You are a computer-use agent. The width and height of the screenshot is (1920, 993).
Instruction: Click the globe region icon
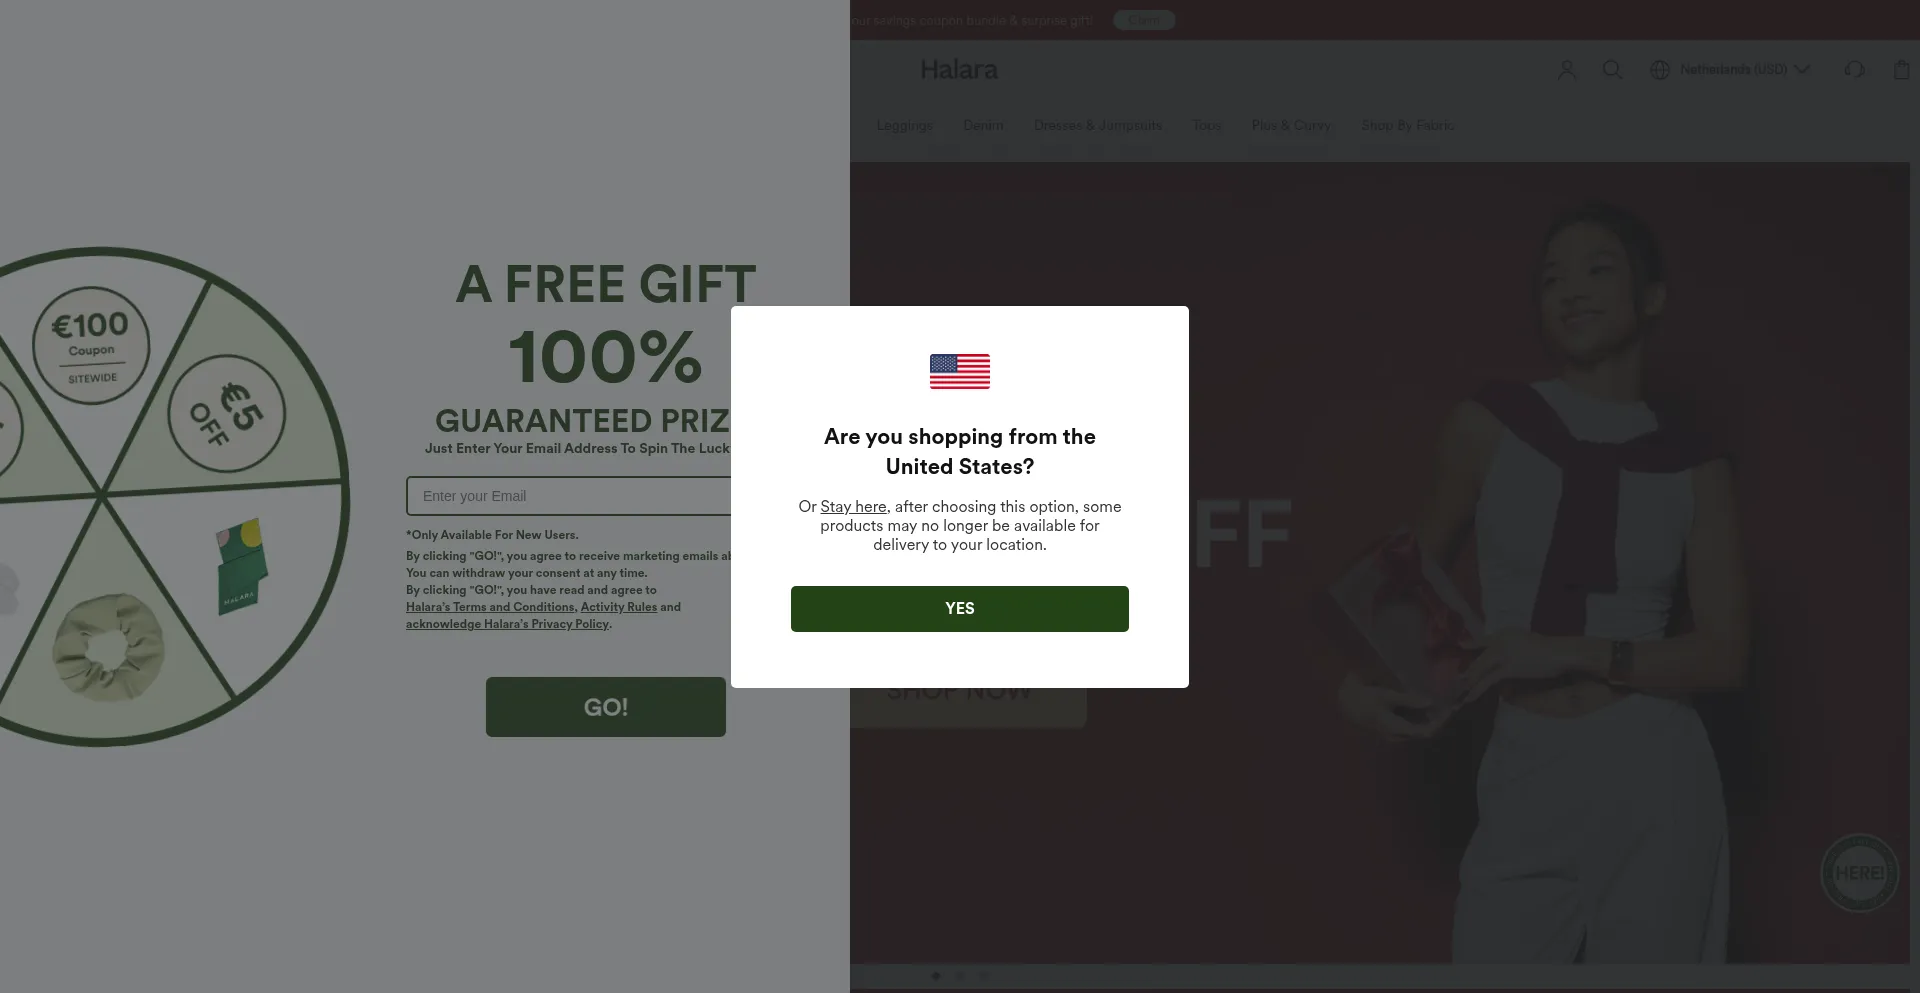1660,70
